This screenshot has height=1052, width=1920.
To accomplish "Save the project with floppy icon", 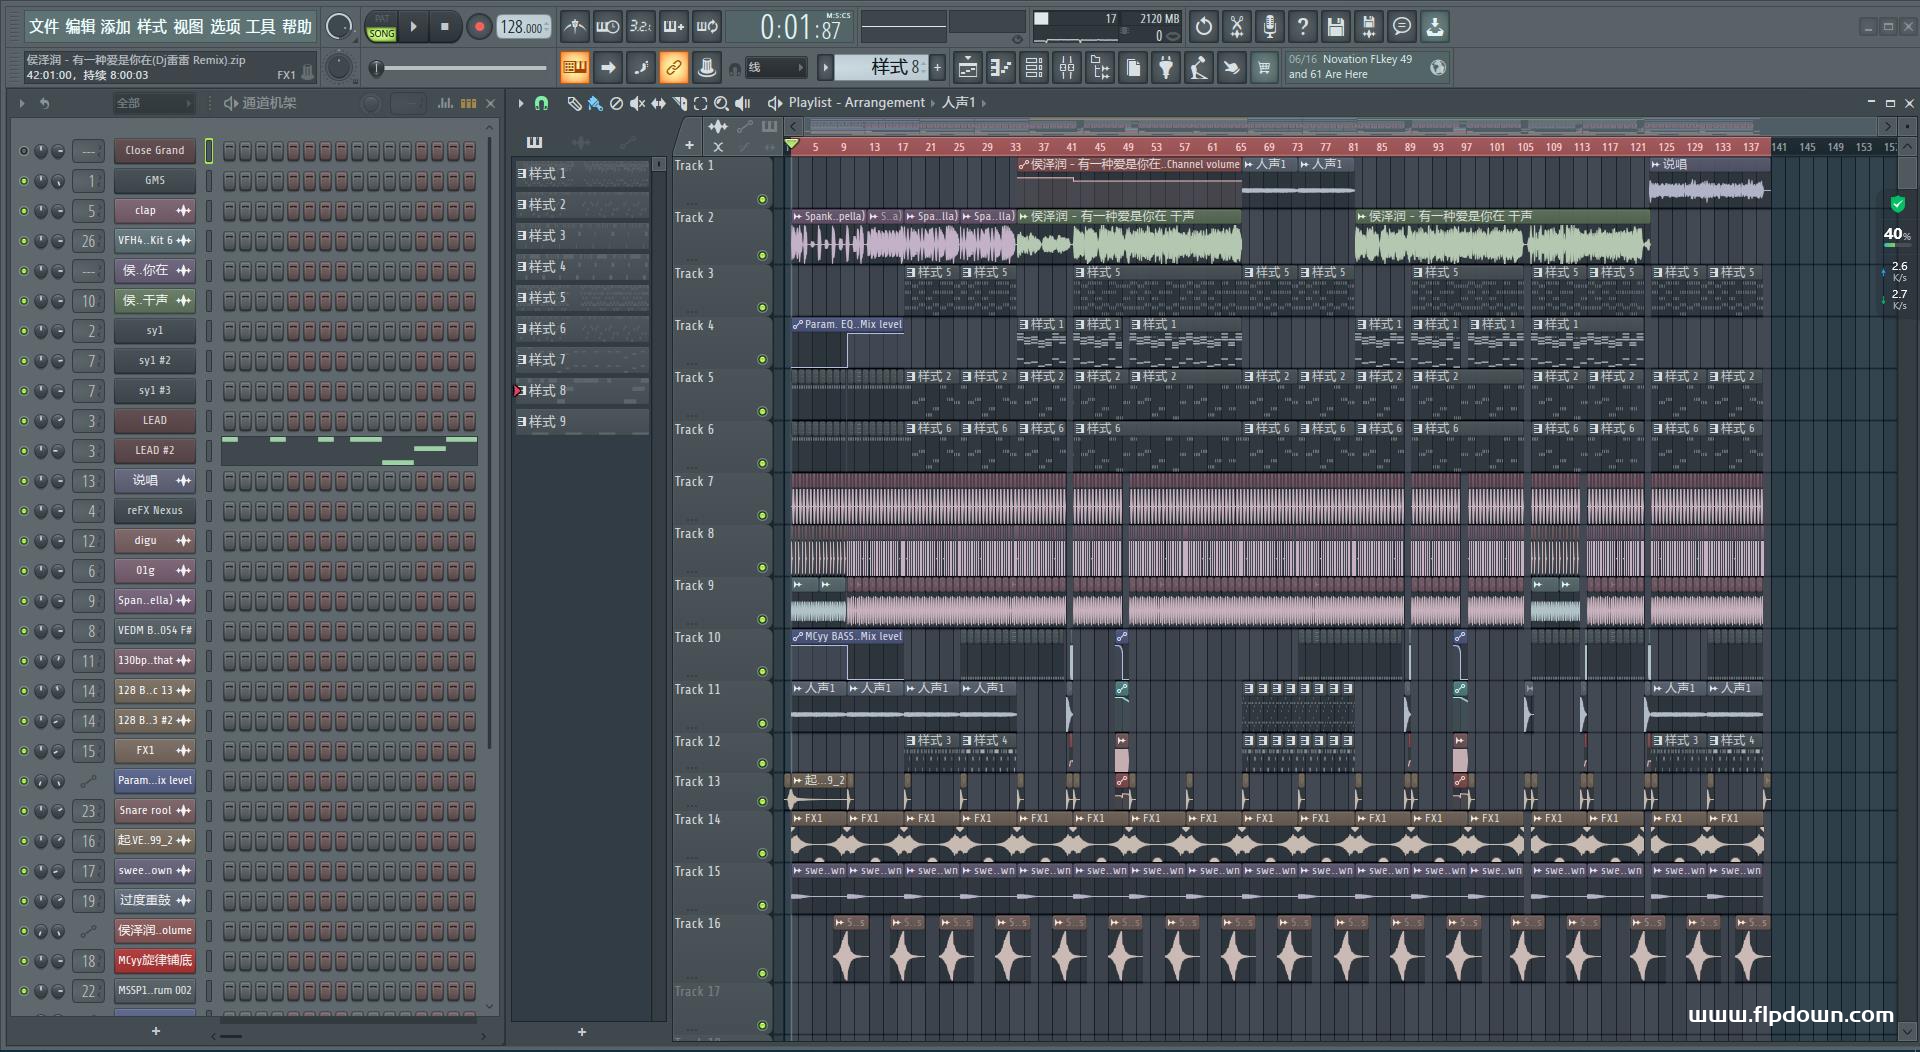I will [x=1336, y=27].
